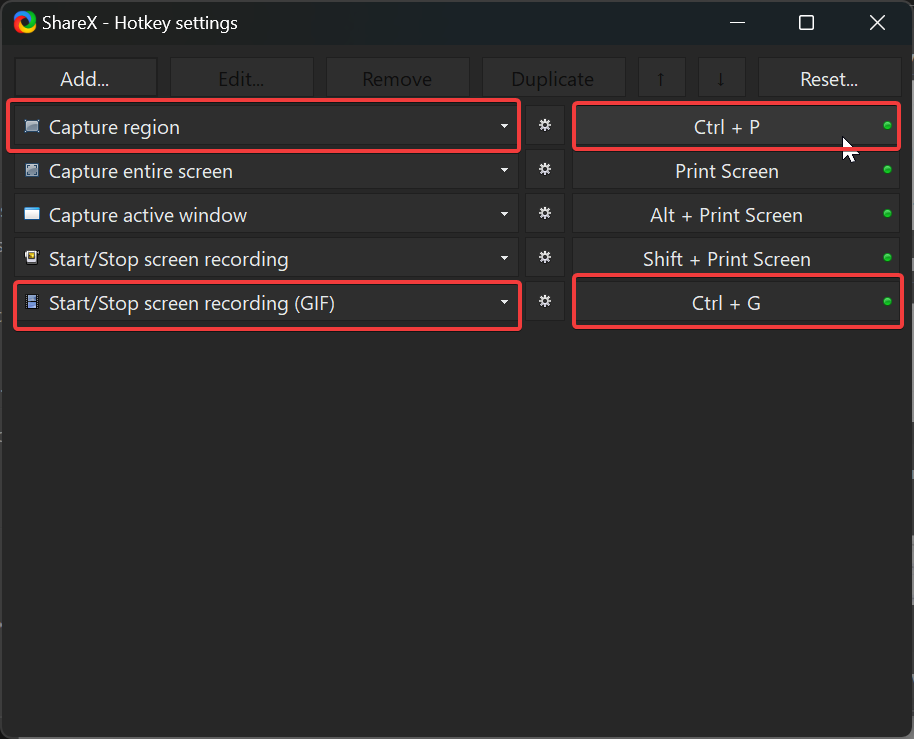Move selected hotkey down with arrow button

pos(722,78)
